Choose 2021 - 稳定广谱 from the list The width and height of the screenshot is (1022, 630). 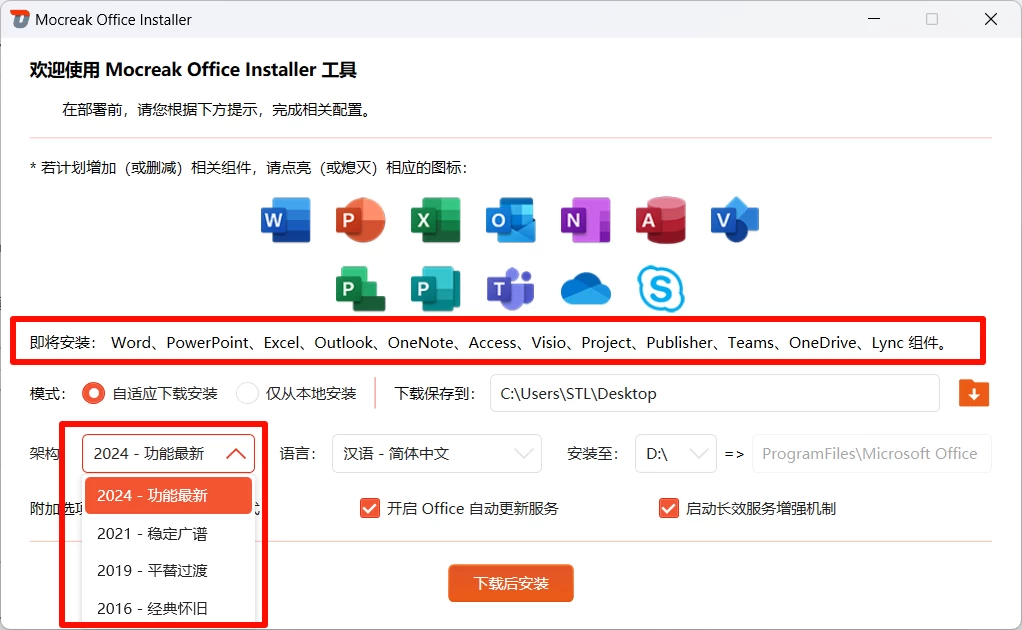pyautogui.click(x=168, y=534)
